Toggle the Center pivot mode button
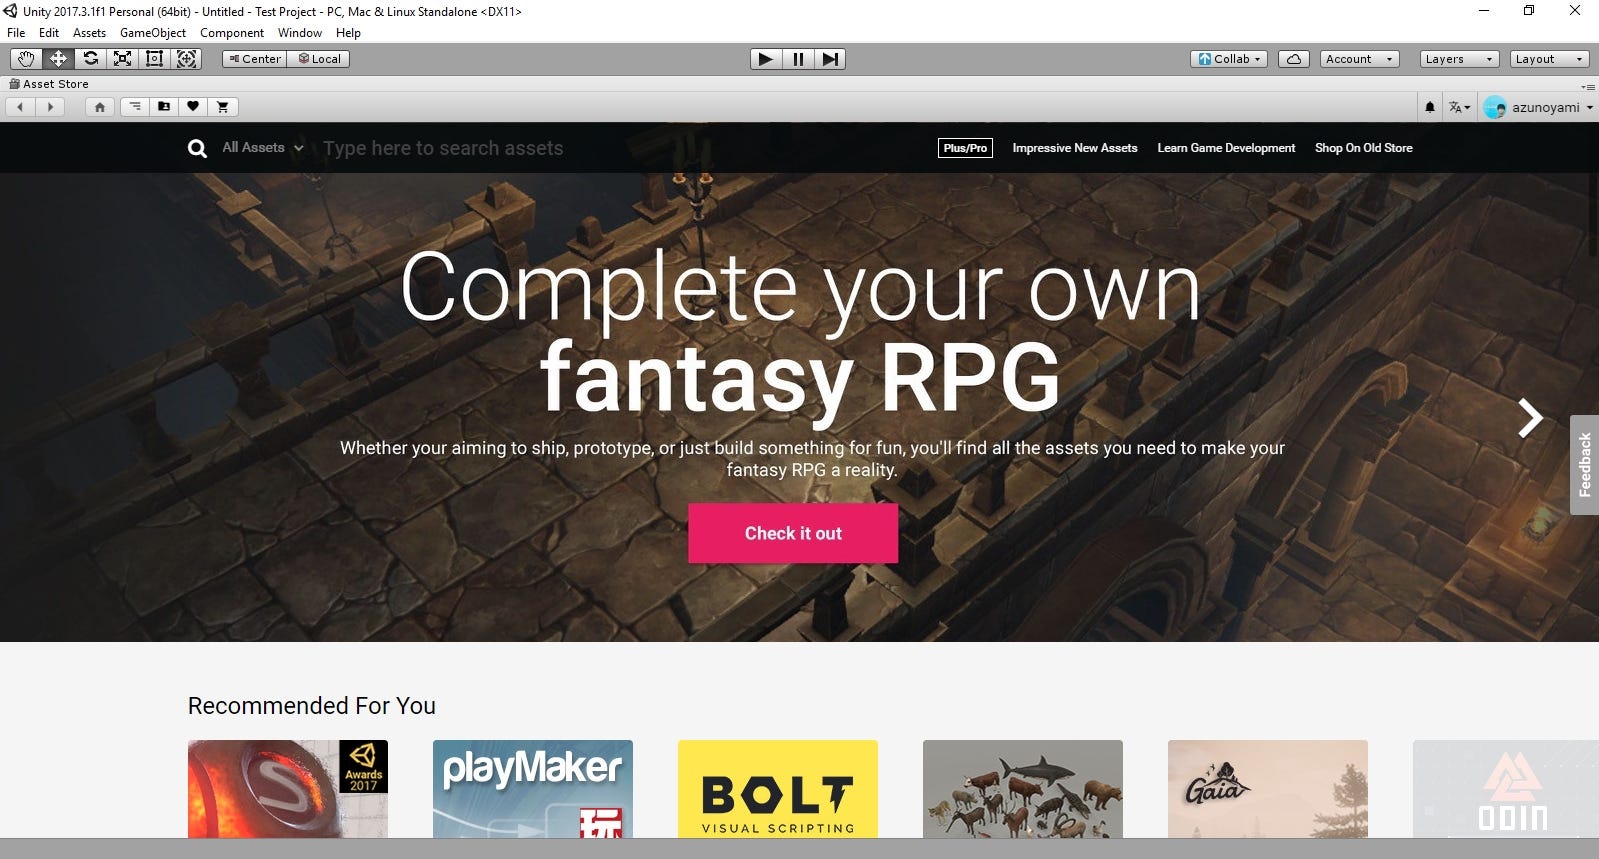Image resolution: width=1599 pixels, height=859 pixels. point(254,59)
